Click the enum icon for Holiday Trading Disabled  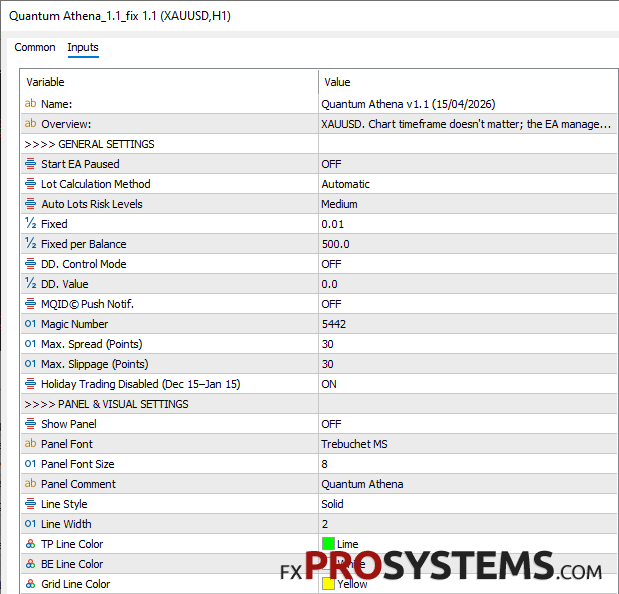30,384
